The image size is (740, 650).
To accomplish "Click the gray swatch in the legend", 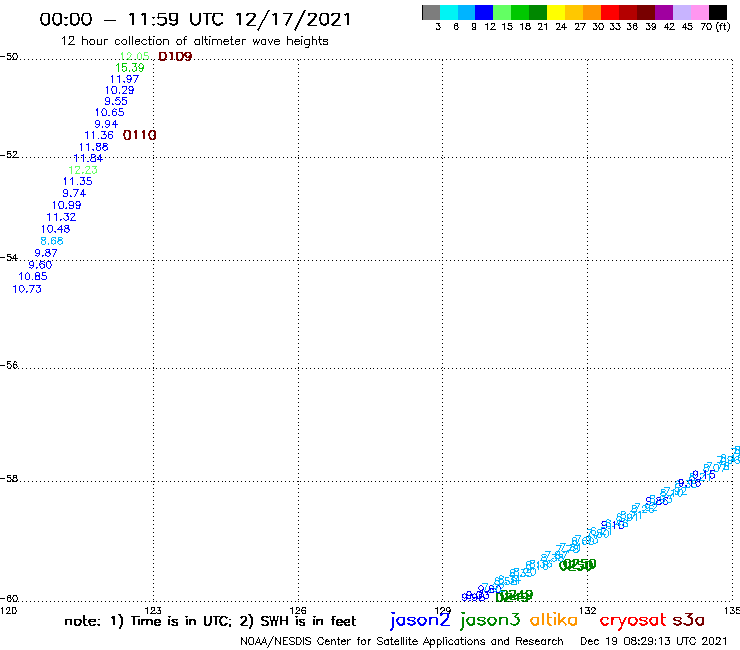I will tap(431, 12).
